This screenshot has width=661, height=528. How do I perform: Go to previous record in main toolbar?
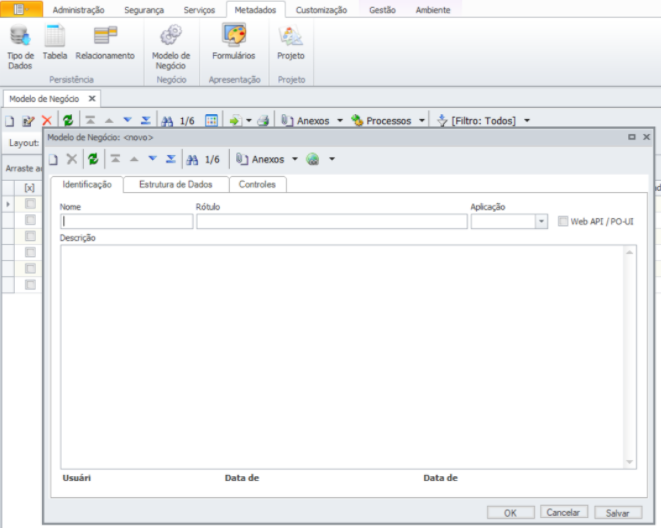click(x=109, y=121)
